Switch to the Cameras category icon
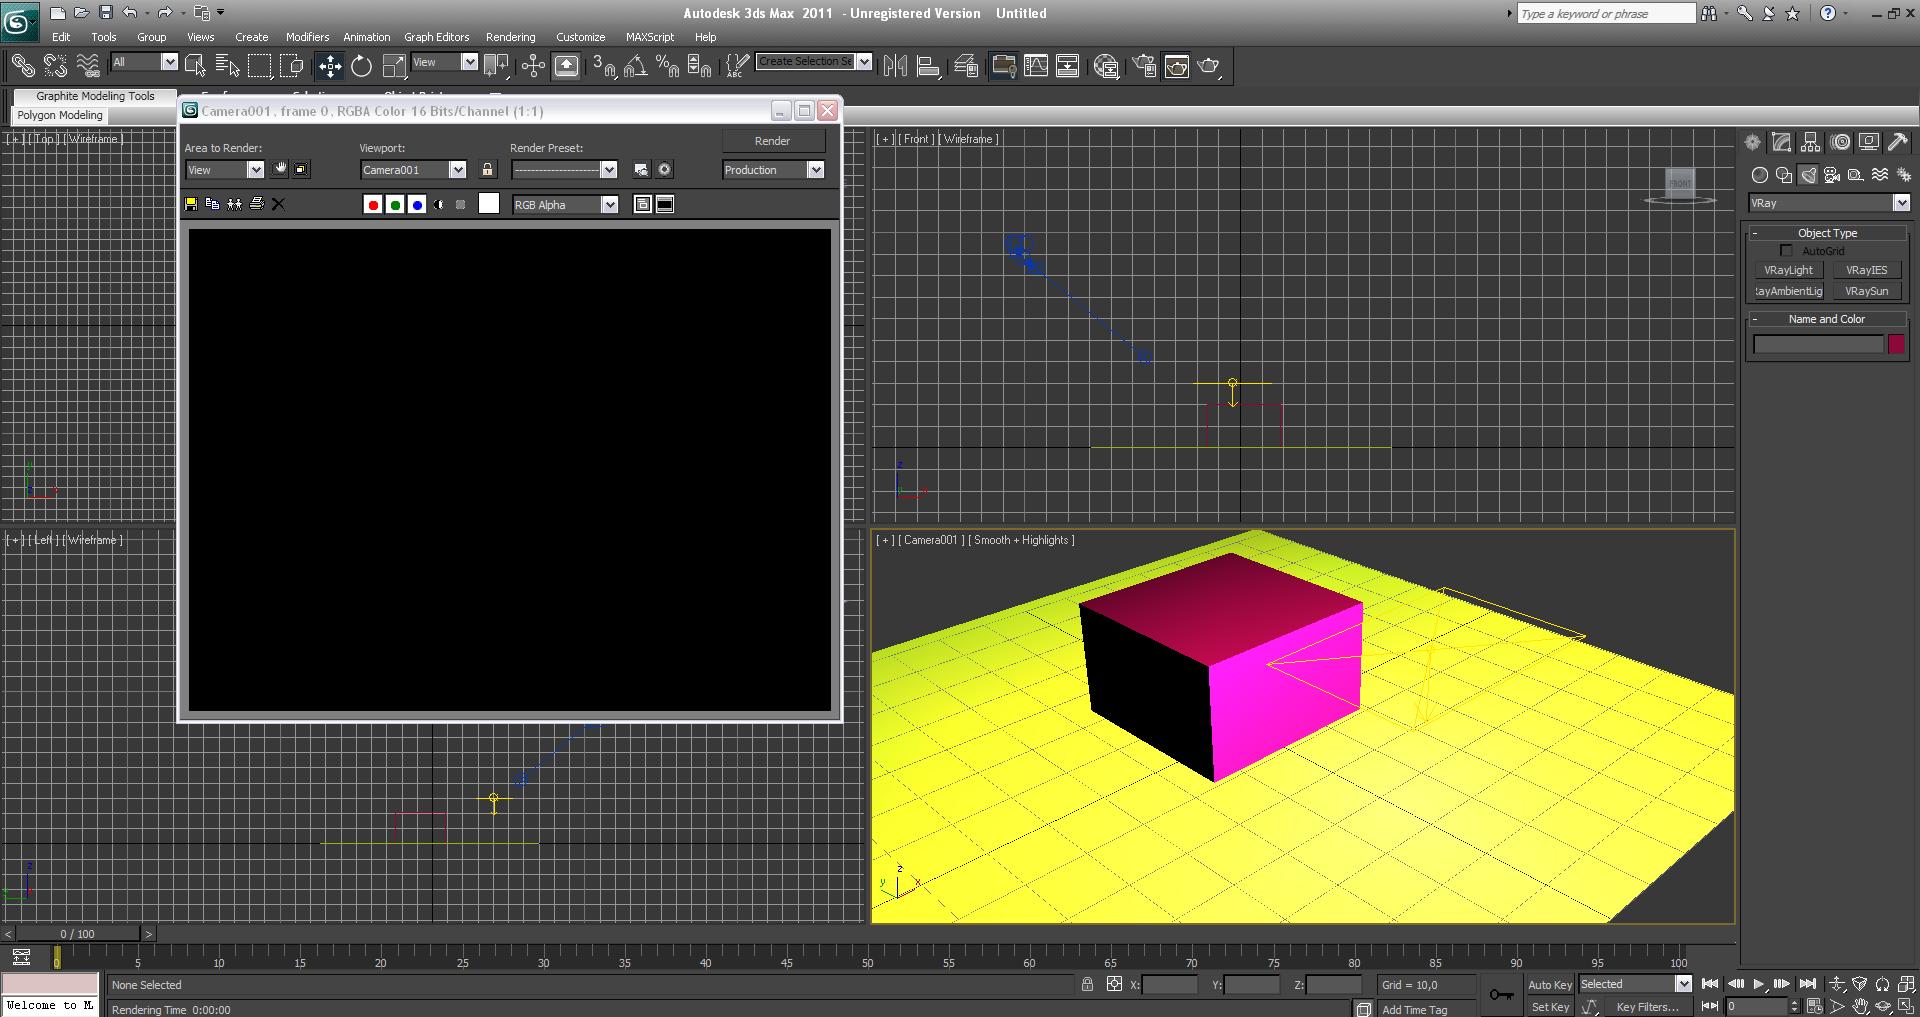 (1832, 175)
